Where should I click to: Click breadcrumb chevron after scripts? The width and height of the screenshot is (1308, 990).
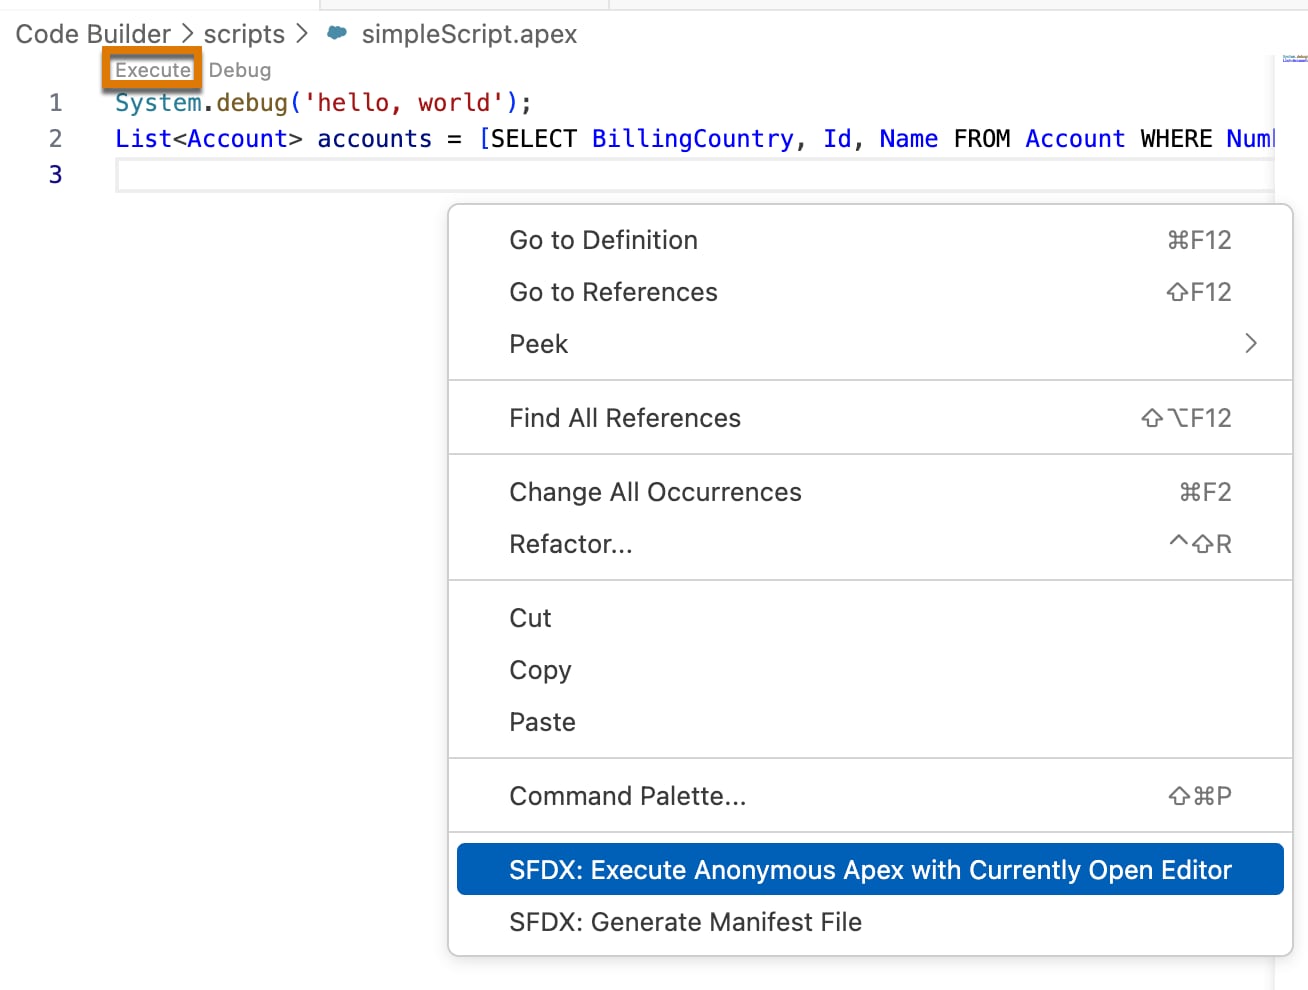click(x=301, y=34)
